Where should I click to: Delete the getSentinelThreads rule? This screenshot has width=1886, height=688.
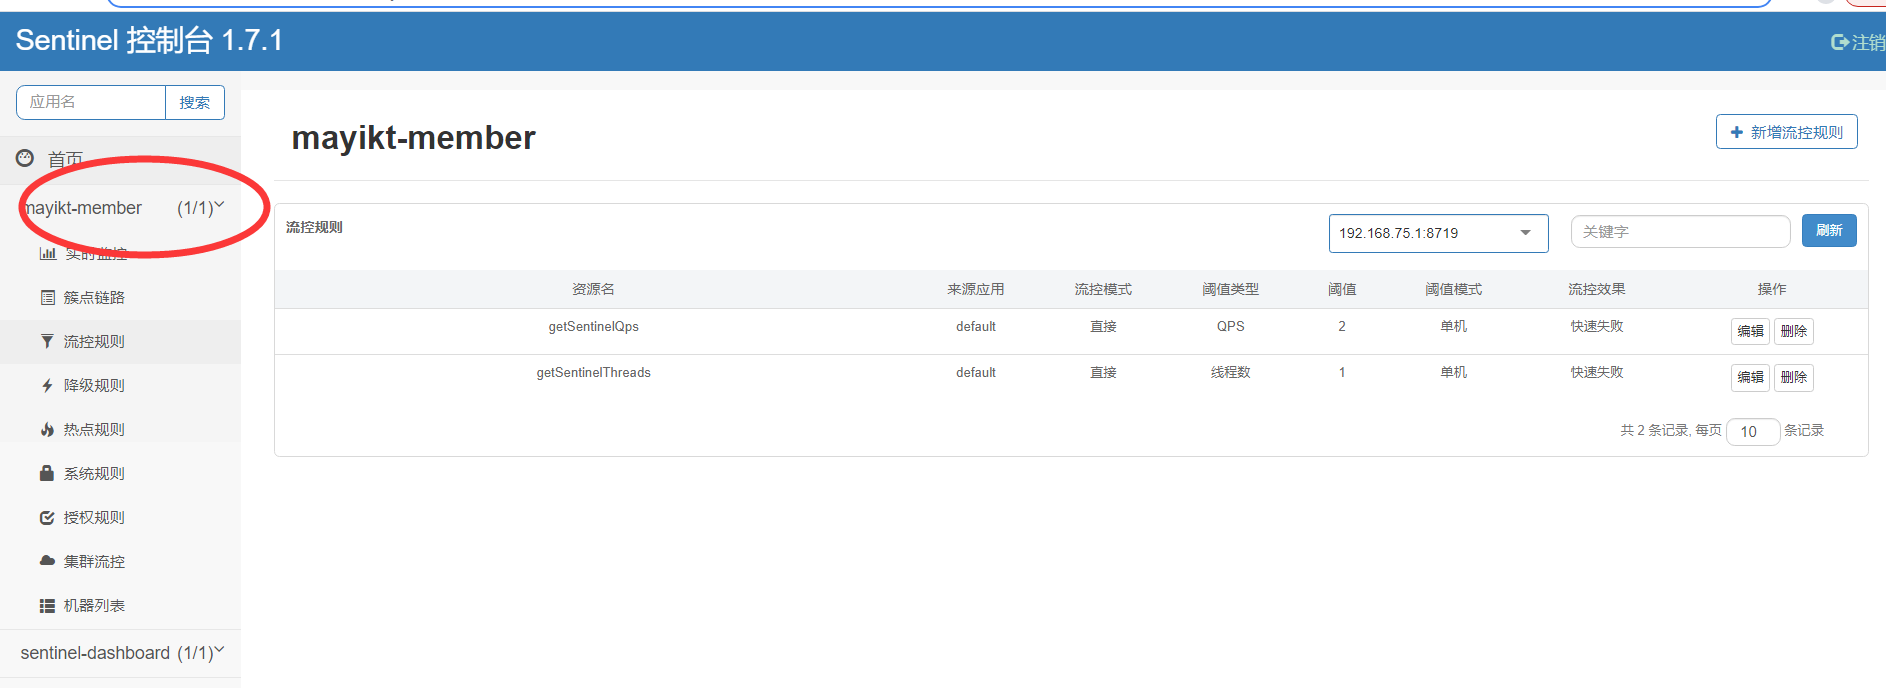point(1794,377)
